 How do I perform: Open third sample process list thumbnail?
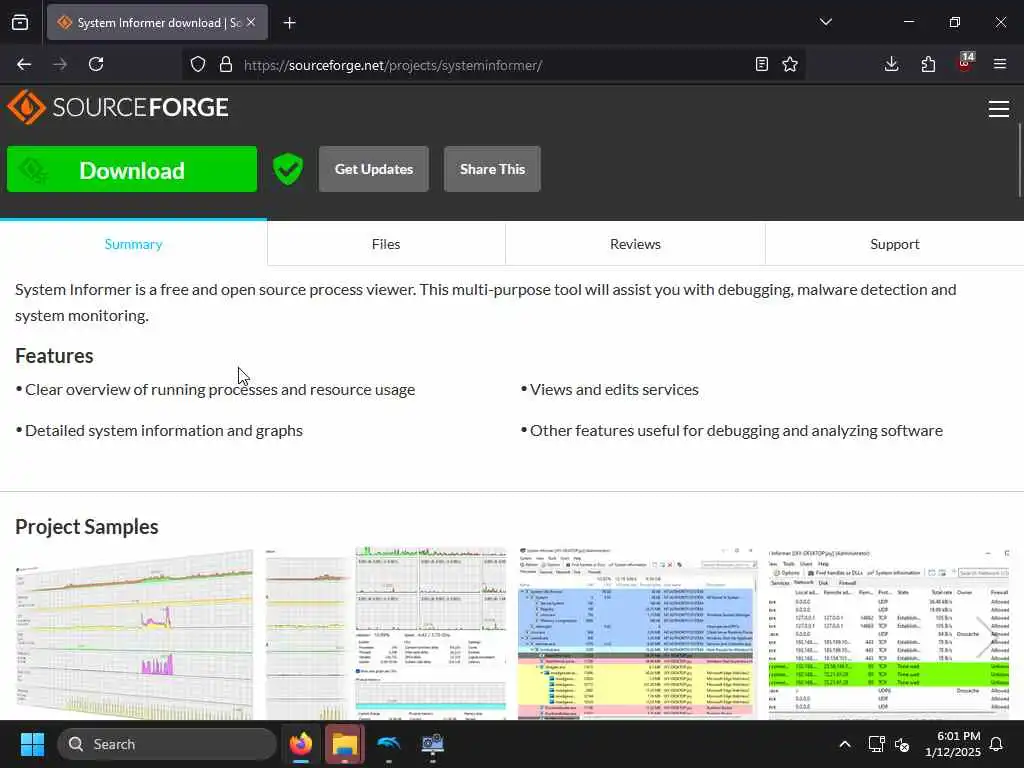pos(637,634)
